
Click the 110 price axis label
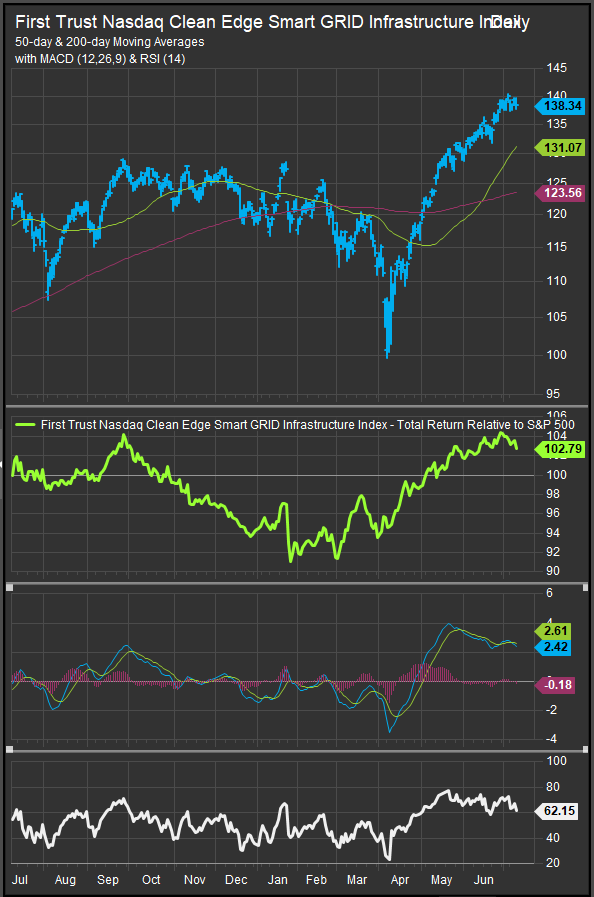(557, 281)
